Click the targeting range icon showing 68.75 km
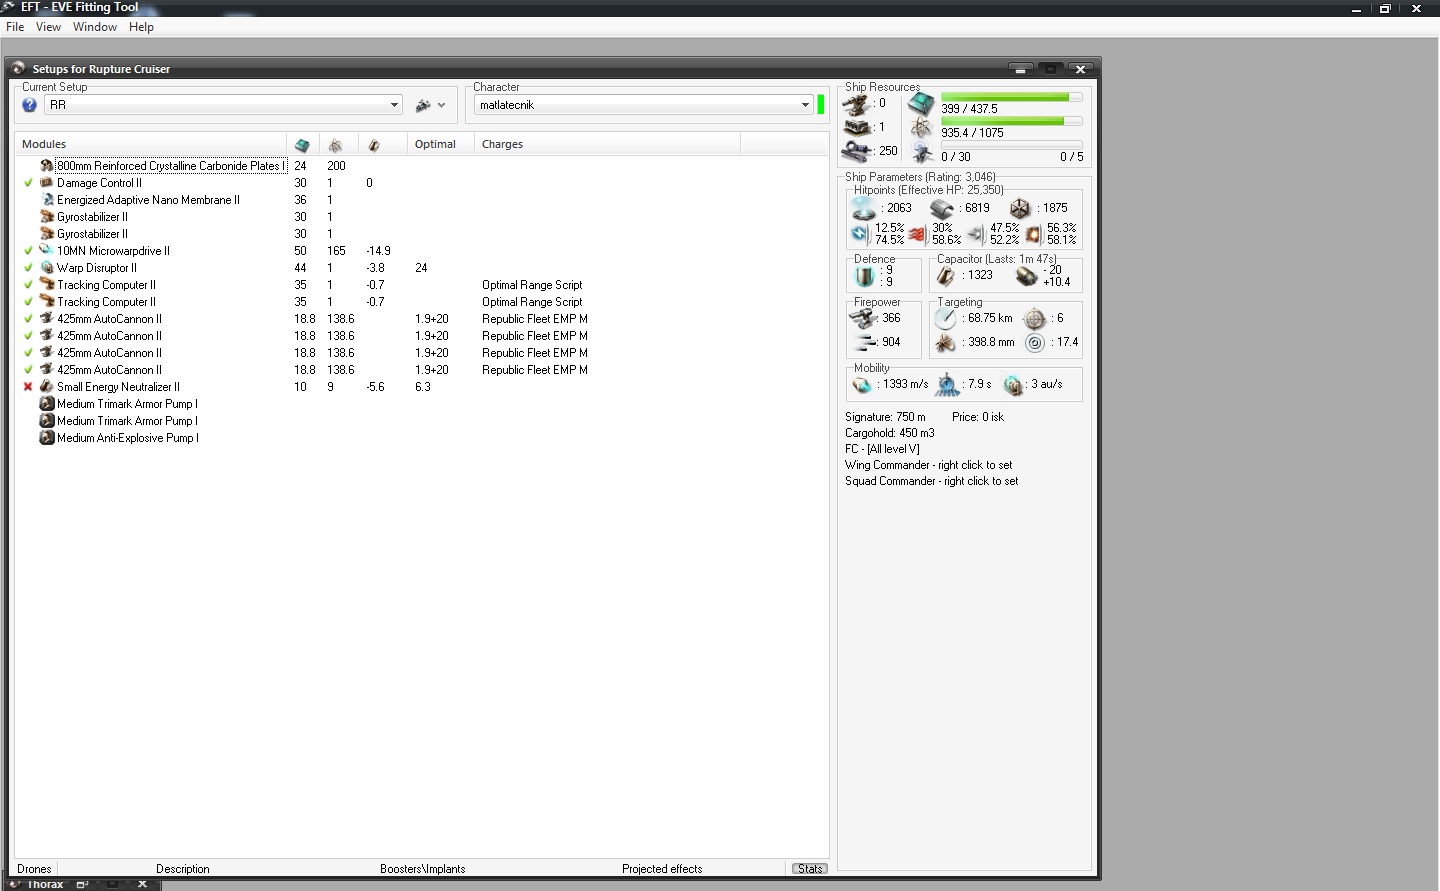Screen dimensions: 1440x891 click(x=946, y=319)
